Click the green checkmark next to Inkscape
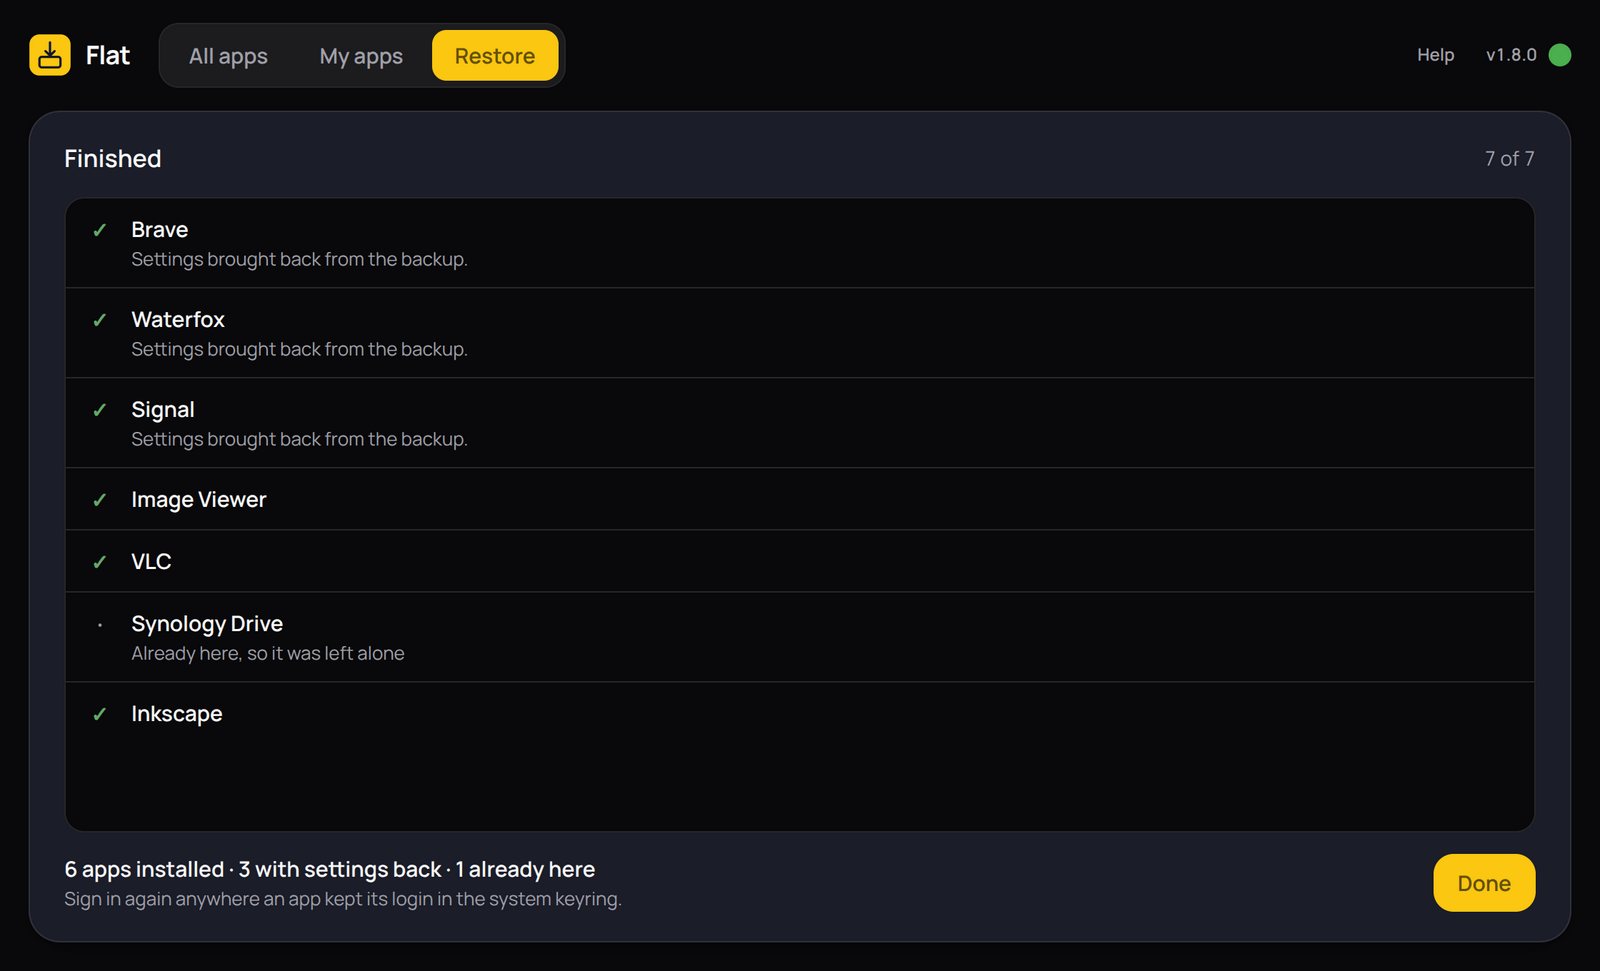This screenshot has width=1600, height=971. pyautogui.click(x=100, y=714)
